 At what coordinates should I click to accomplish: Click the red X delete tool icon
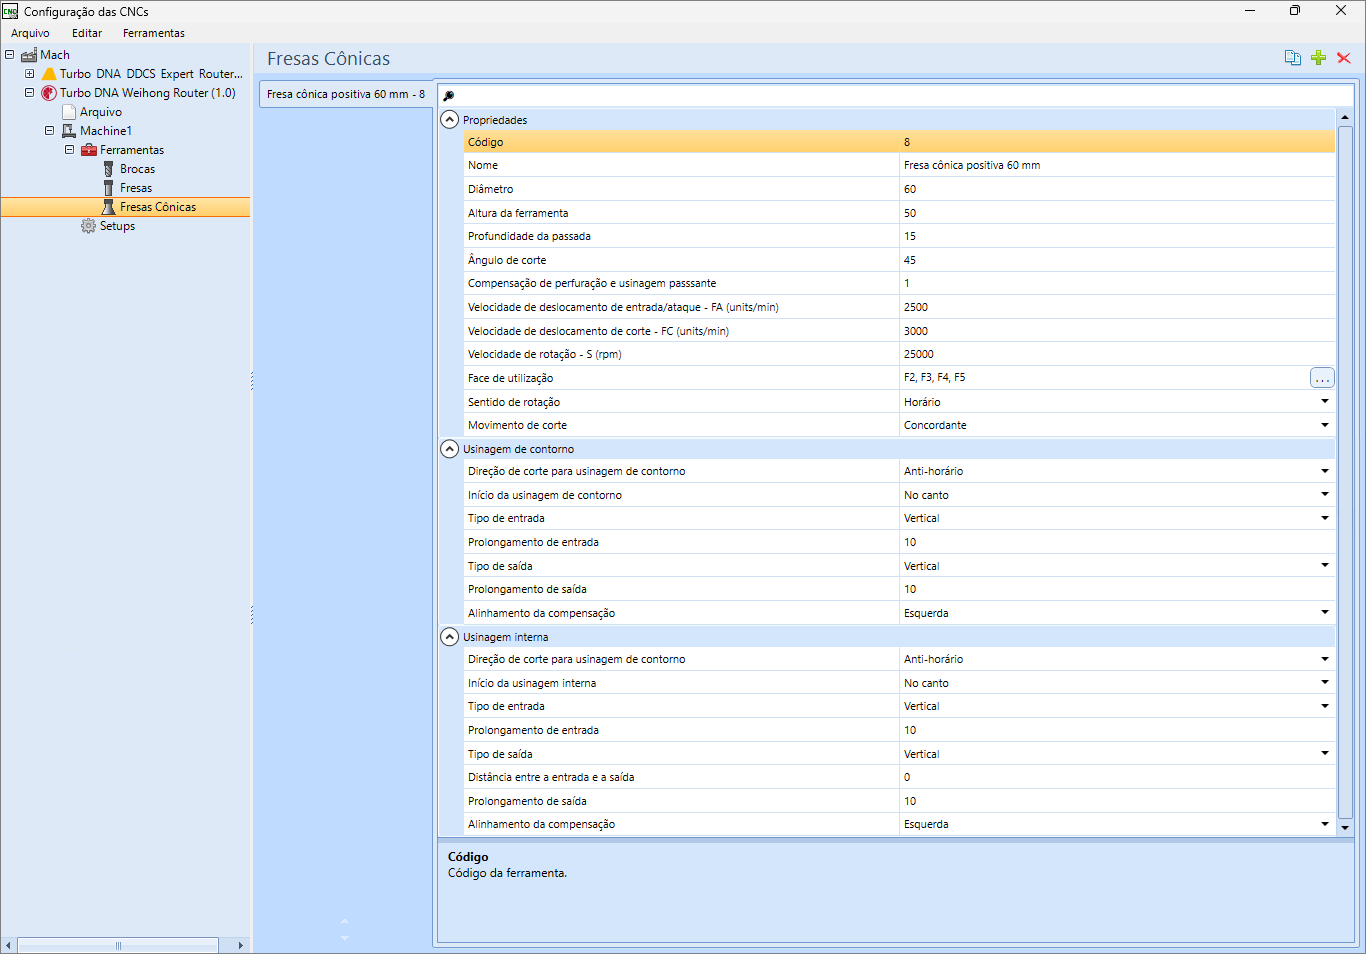1344,58
